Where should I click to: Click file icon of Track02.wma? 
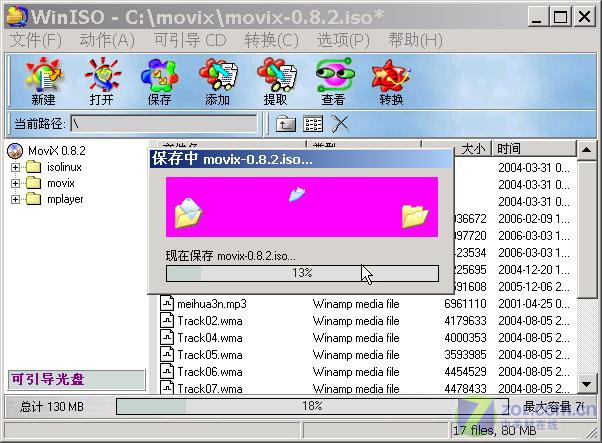pos(167,320)
